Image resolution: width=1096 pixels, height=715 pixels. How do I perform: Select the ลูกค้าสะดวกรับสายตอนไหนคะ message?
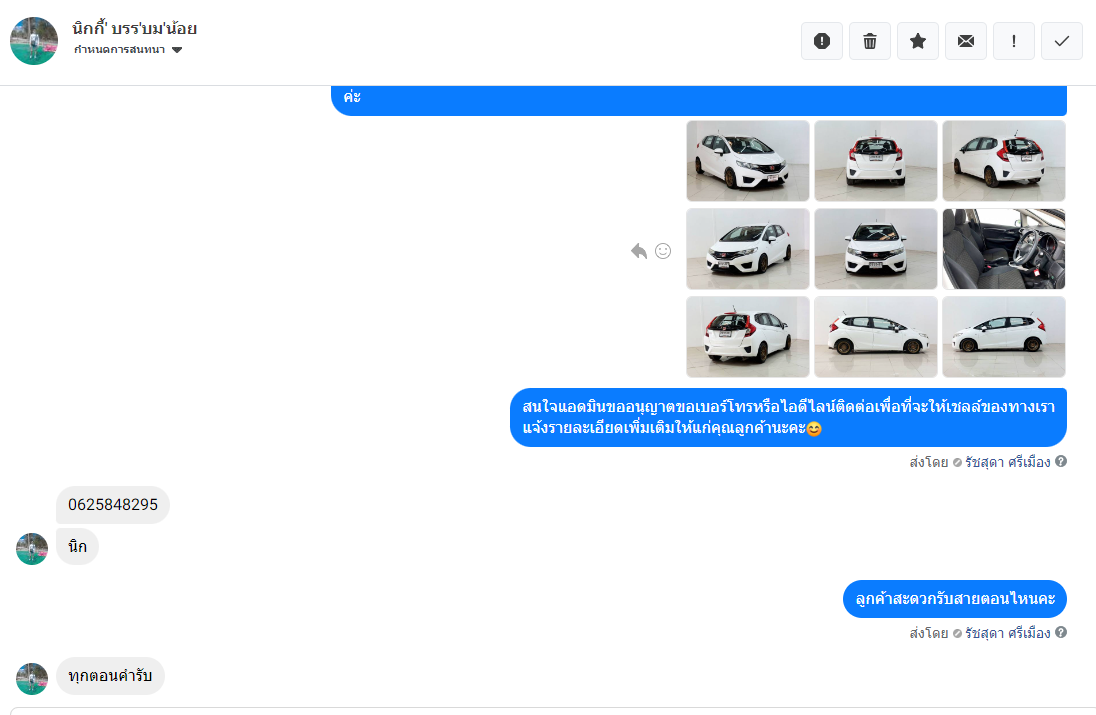click(955, 599)
